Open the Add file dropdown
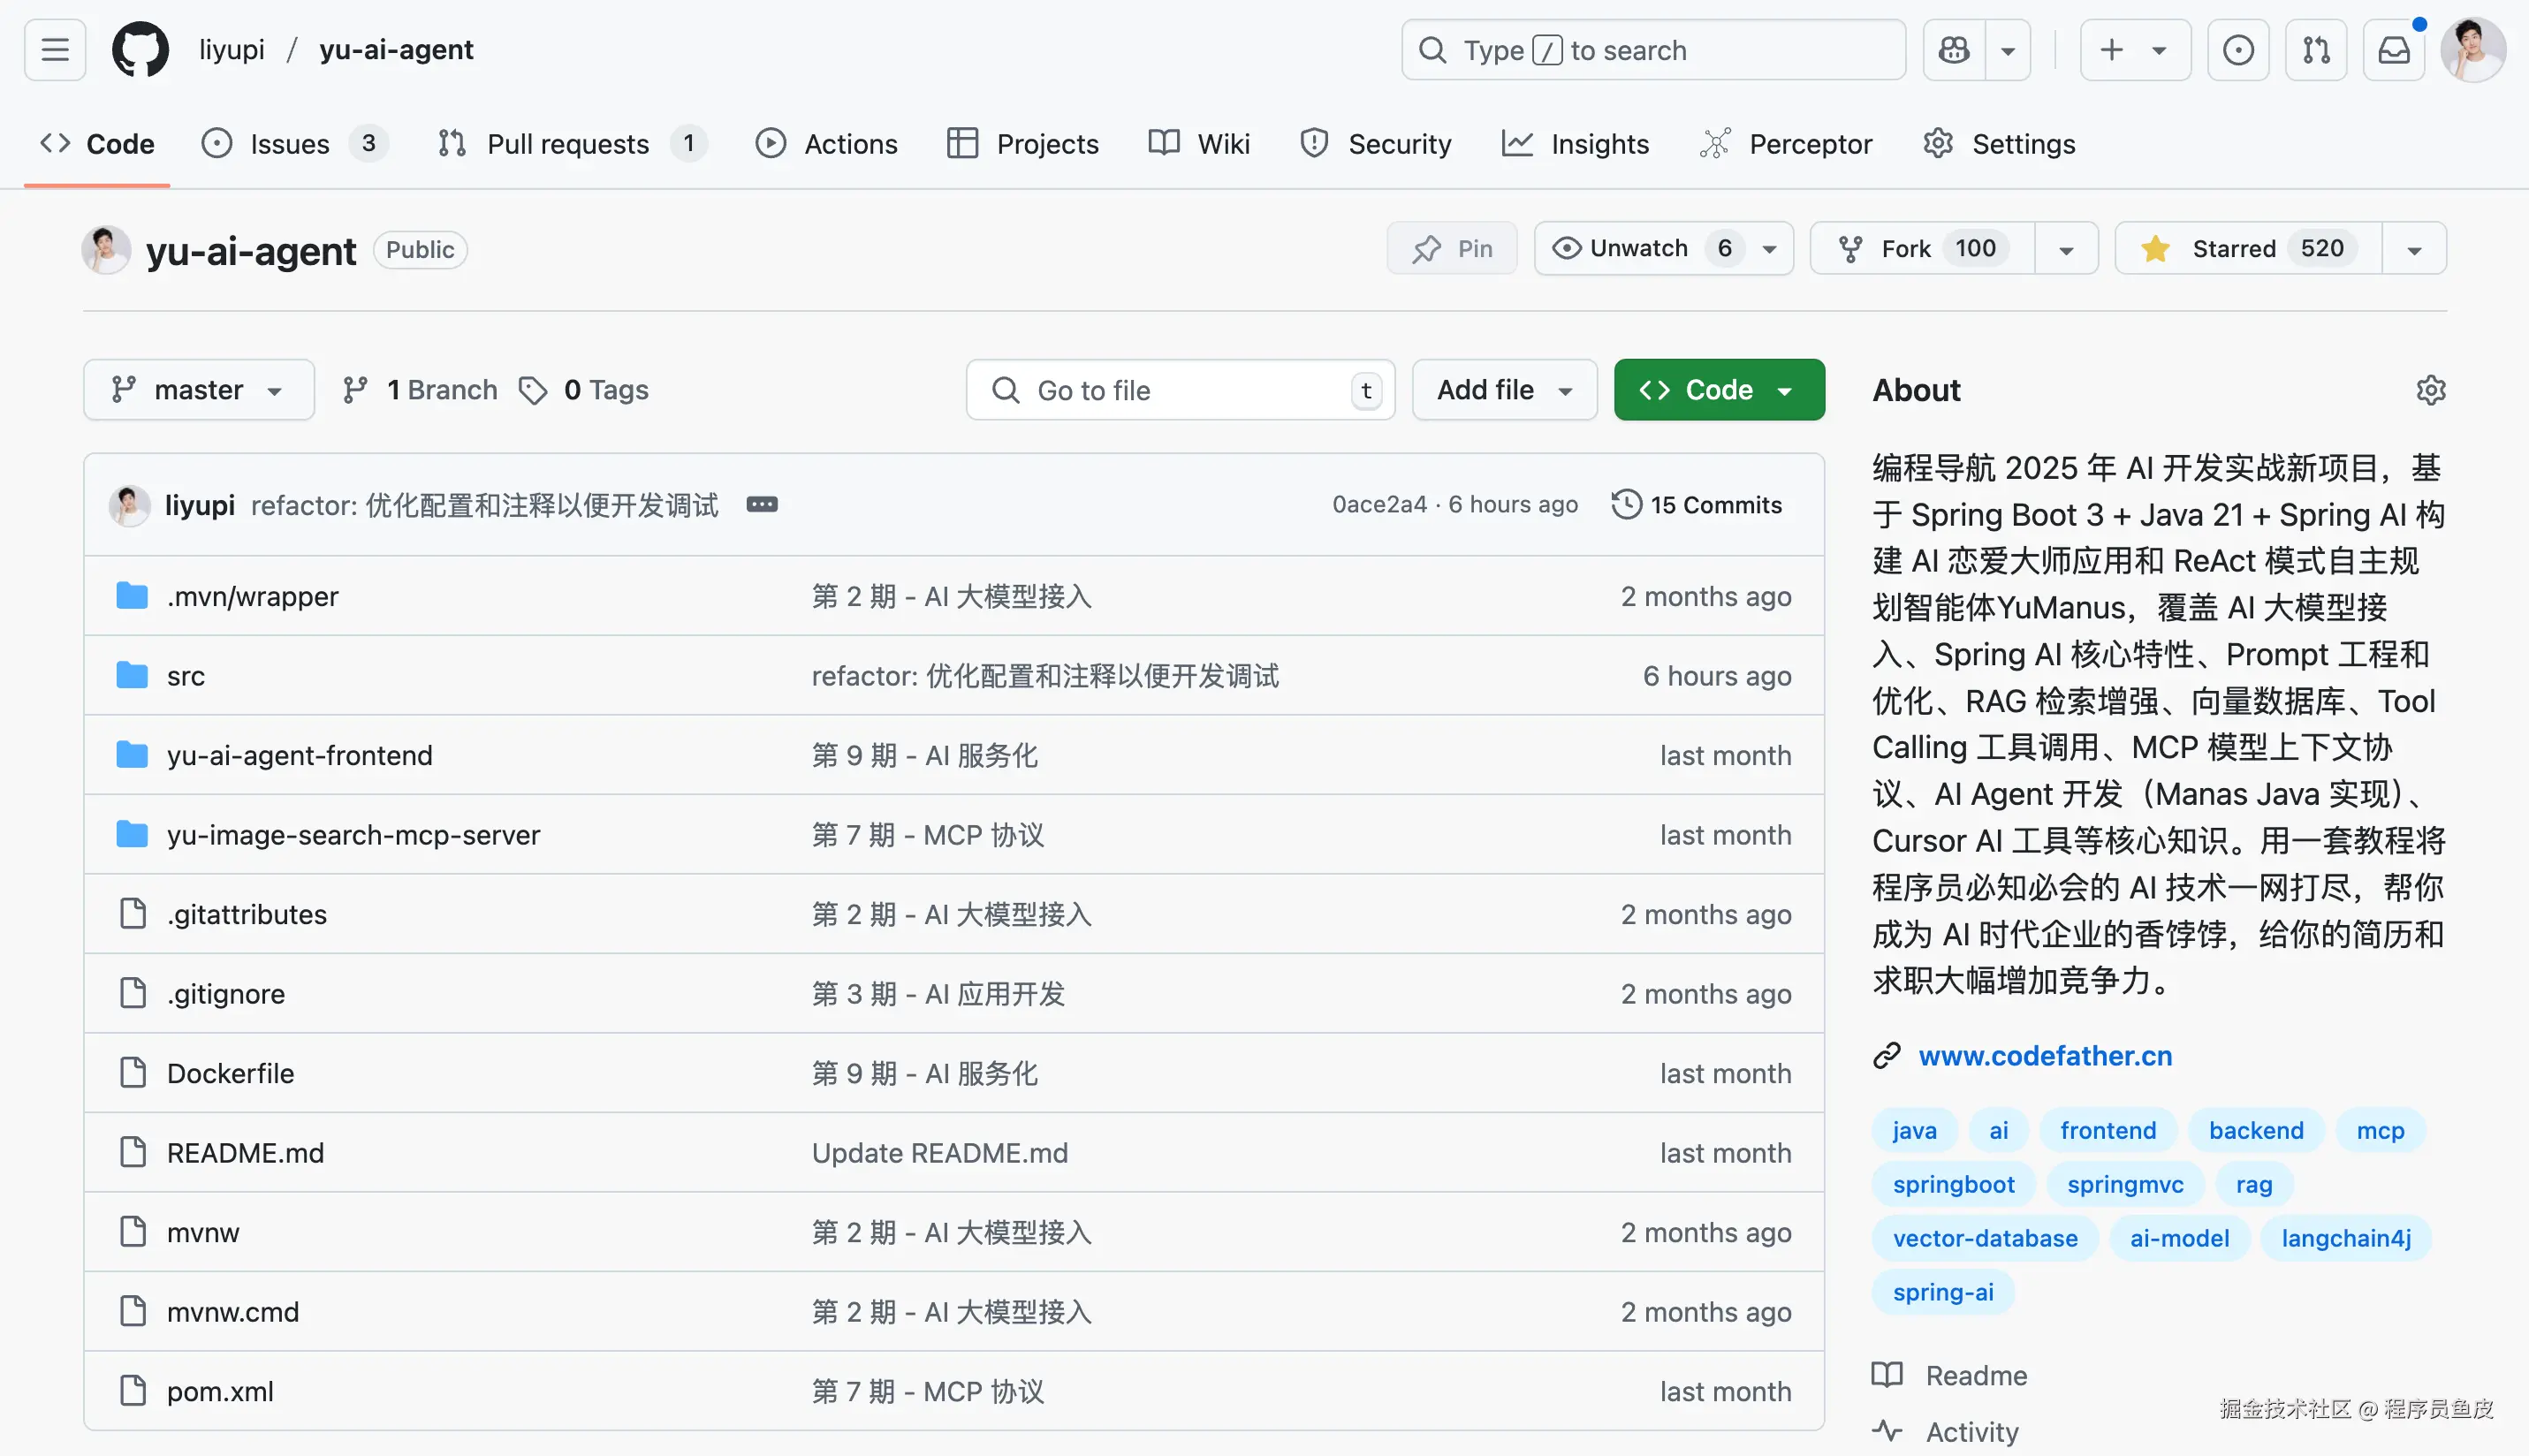This screenshot has height=1456, width=2529. tap(1504, 390)
